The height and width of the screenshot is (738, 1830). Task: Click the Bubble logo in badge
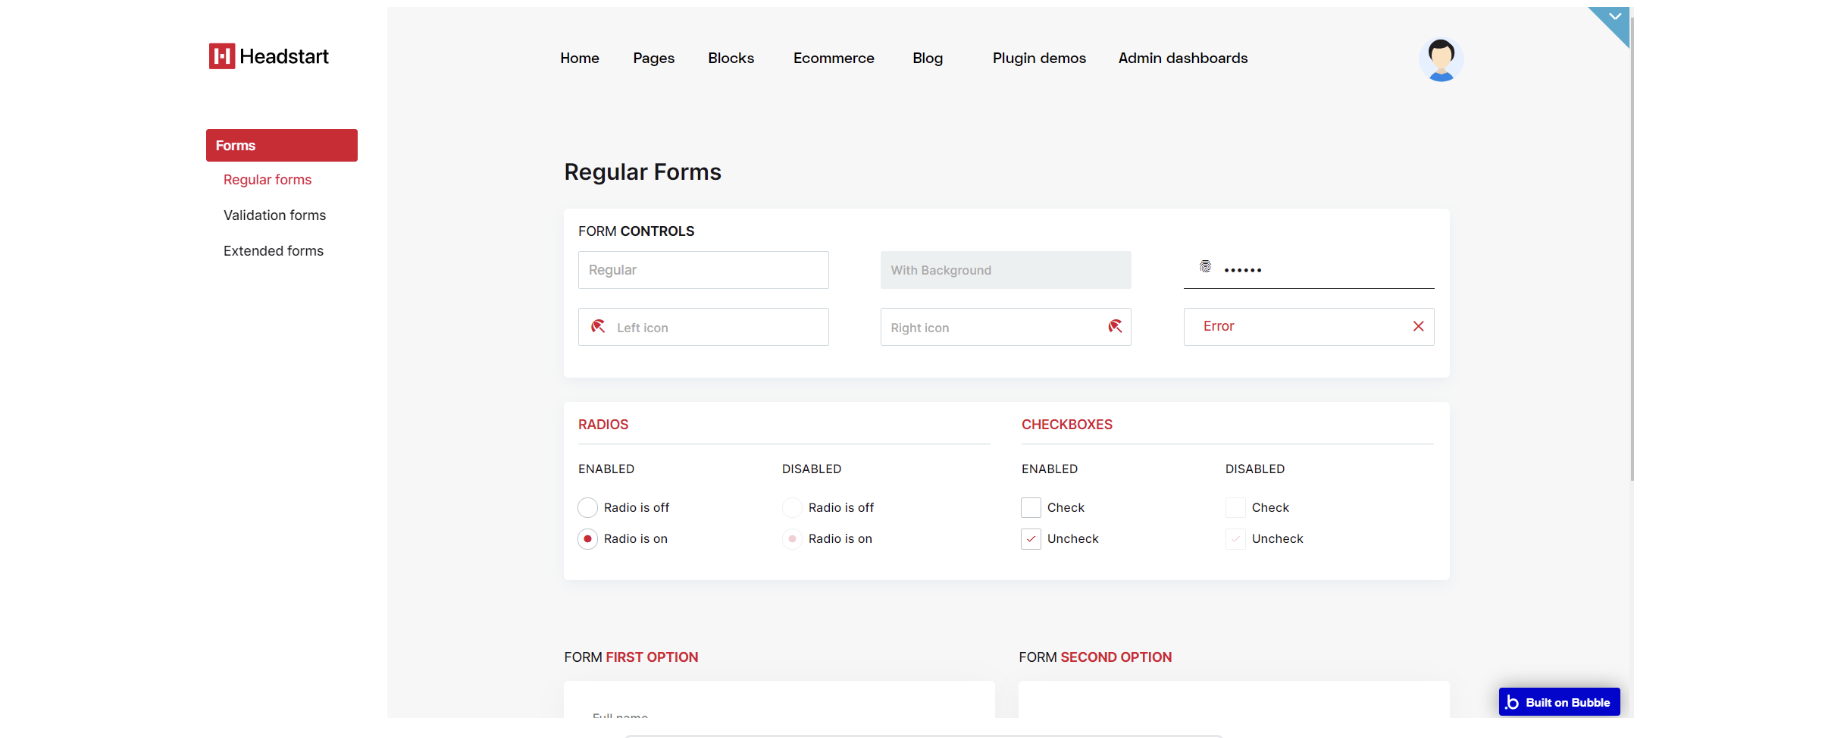point(1512,703)
